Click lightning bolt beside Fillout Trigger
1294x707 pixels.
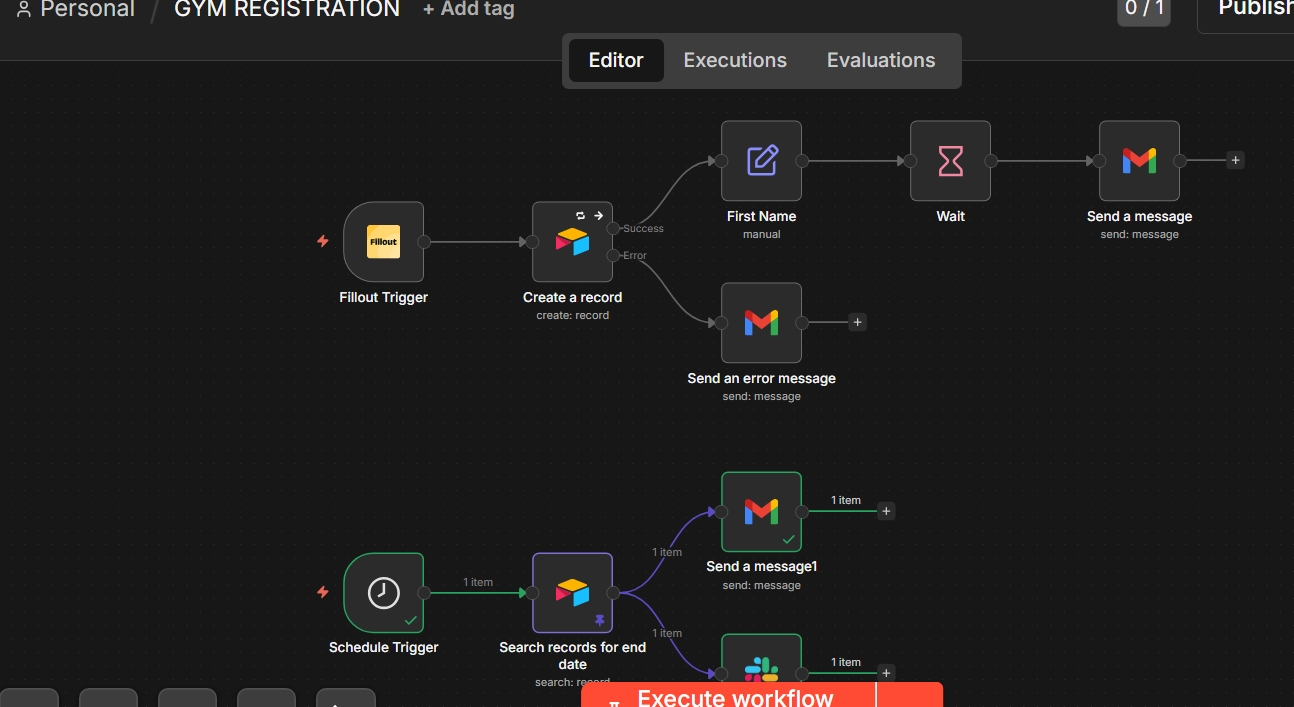tap(322, 241)
